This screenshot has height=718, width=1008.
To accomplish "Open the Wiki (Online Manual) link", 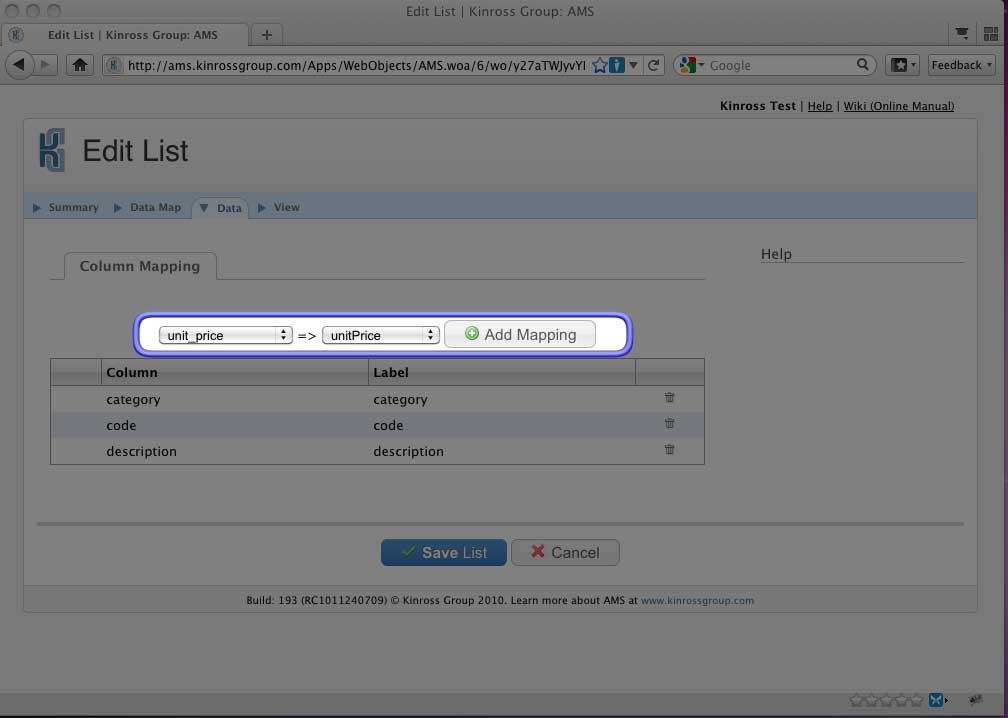I will click(x=898, y=106).
